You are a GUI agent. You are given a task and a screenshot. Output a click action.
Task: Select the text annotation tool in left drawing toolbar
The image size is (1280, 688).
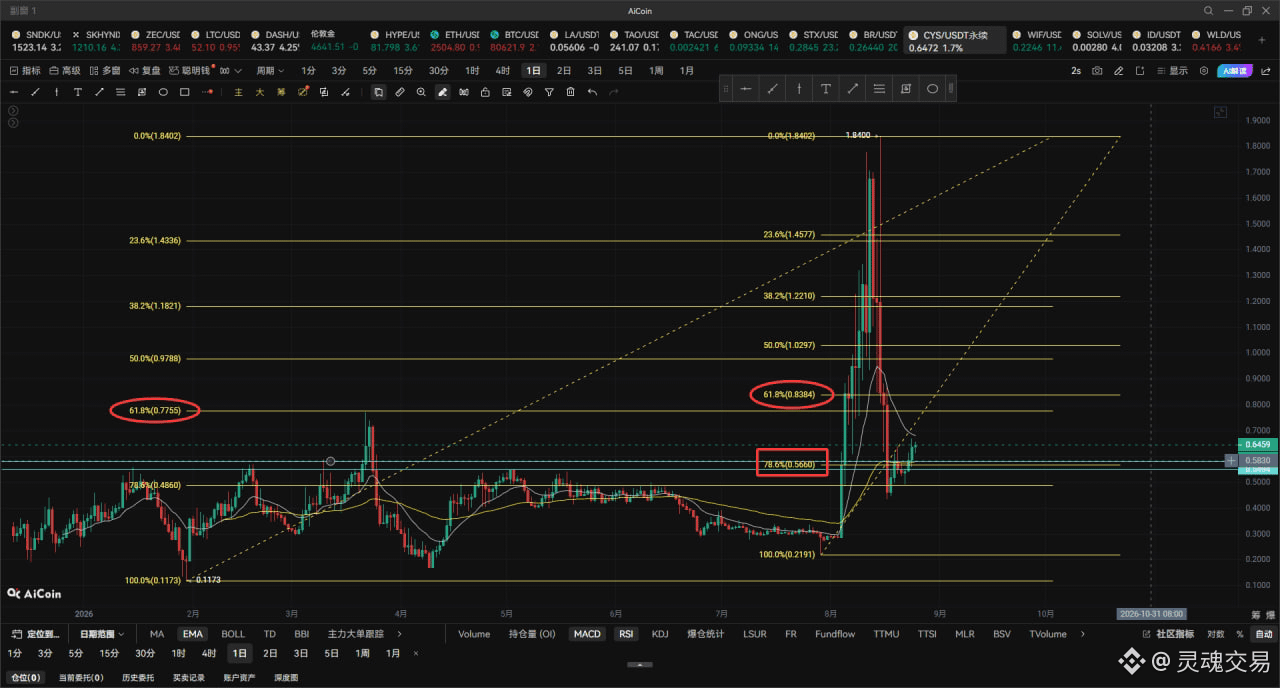point(78,92)
